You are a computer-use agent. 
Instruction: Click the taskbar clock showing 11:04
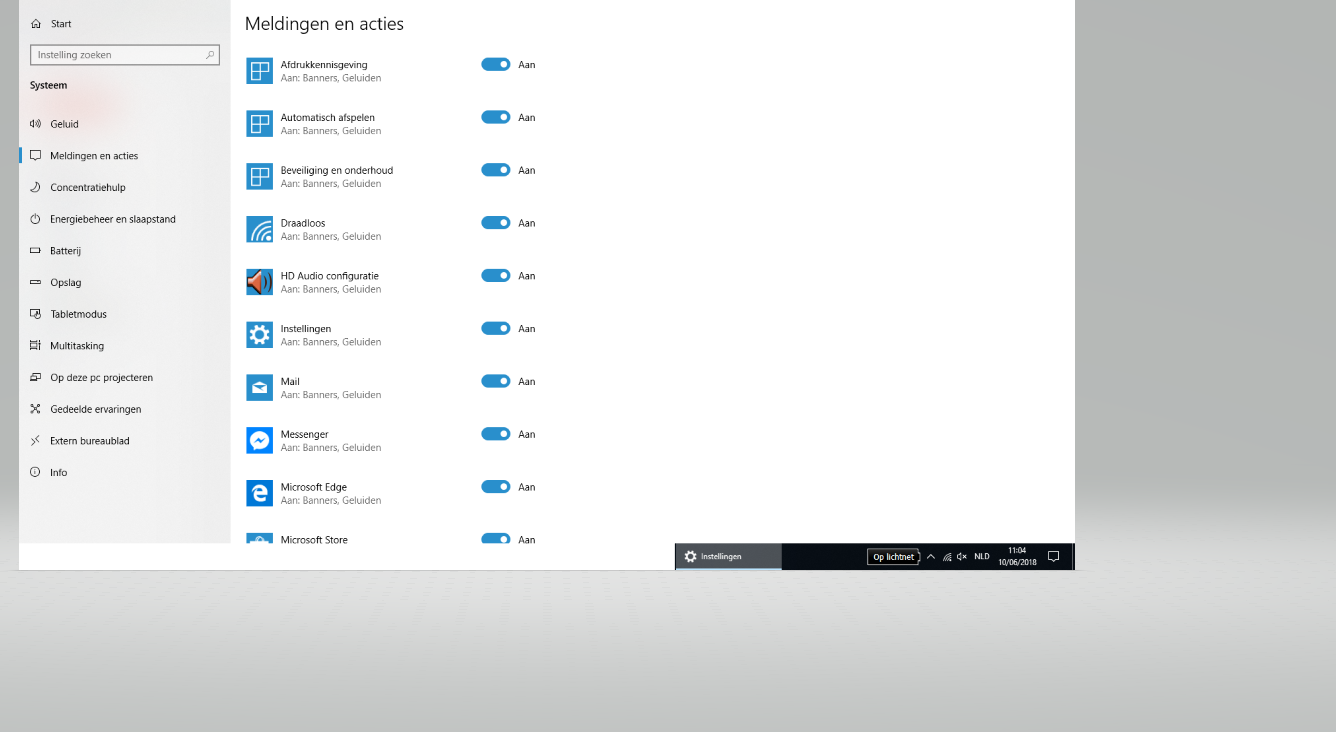pos(1017,557)
